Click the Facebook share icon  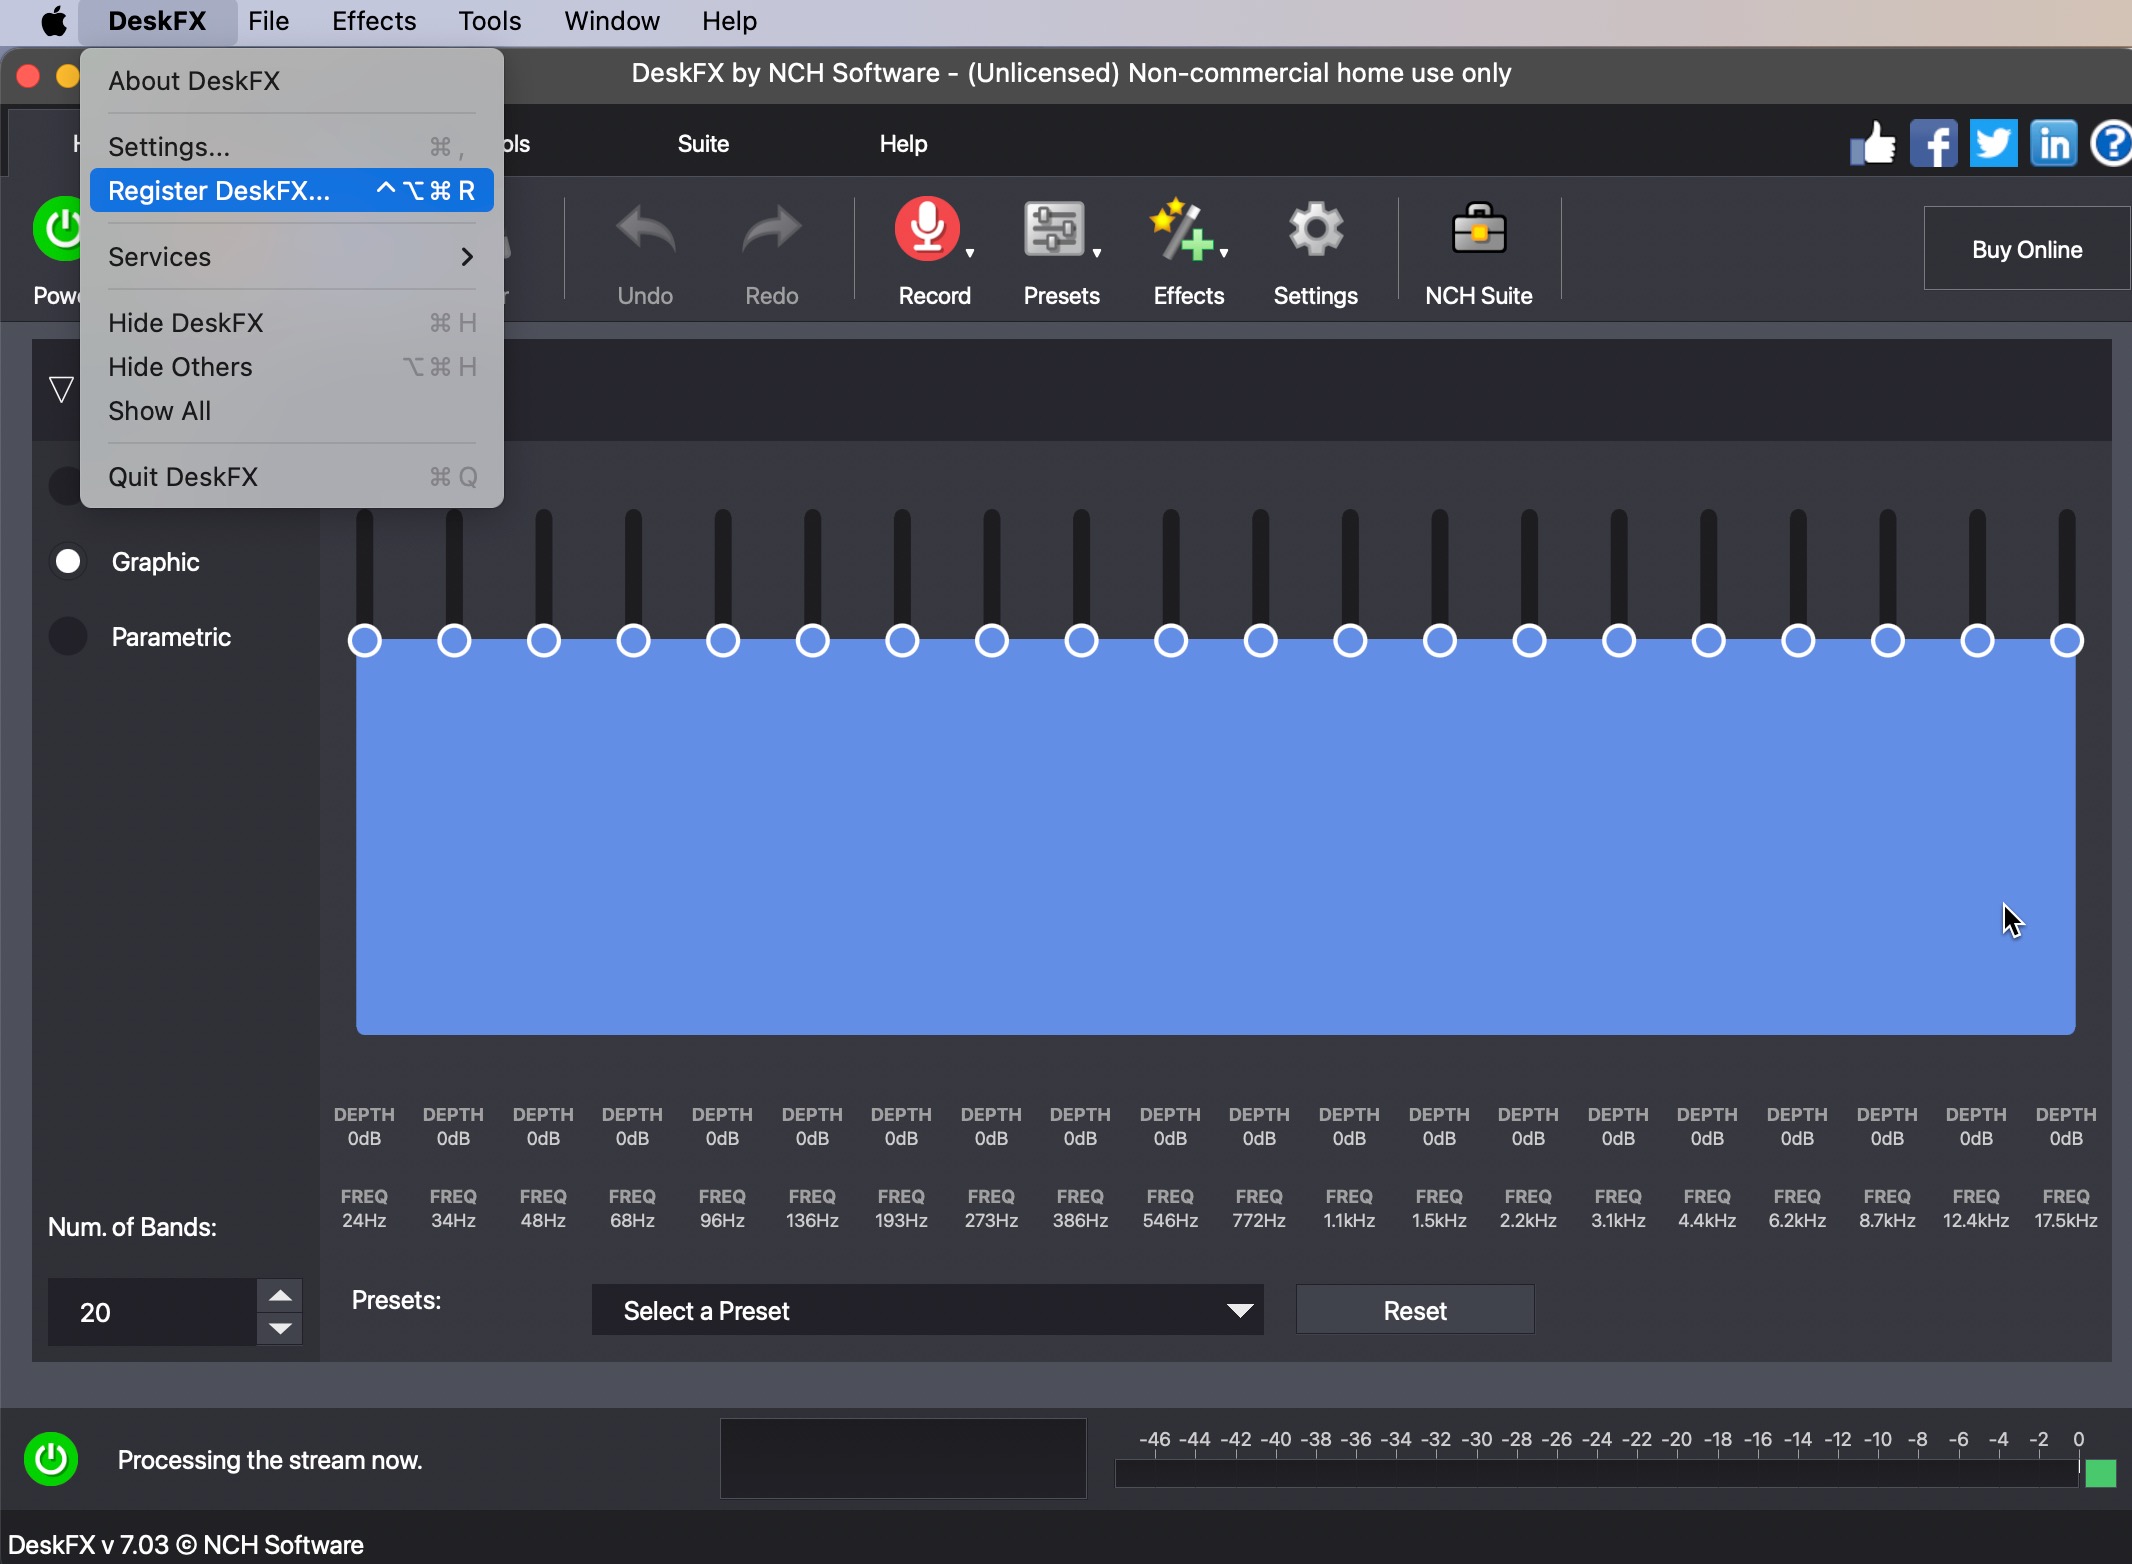[x=1934, y=144]
